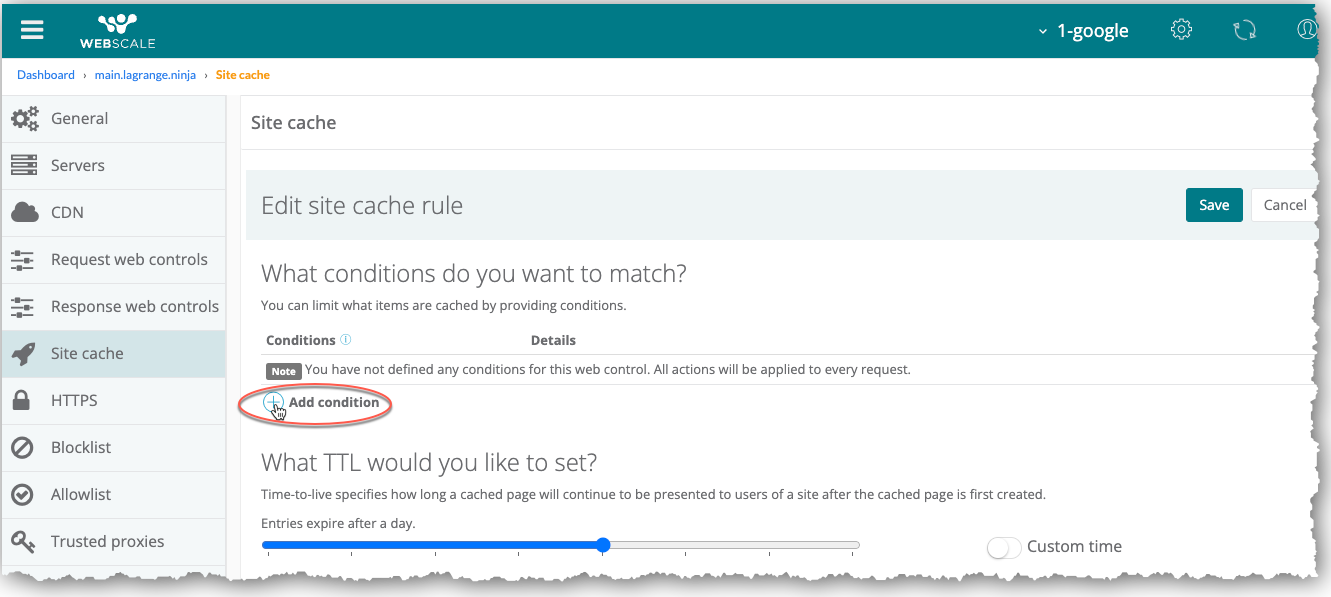The image size is (1331, 597).
Task: Open the hamburger navigation menu
Action: (32, 29)
